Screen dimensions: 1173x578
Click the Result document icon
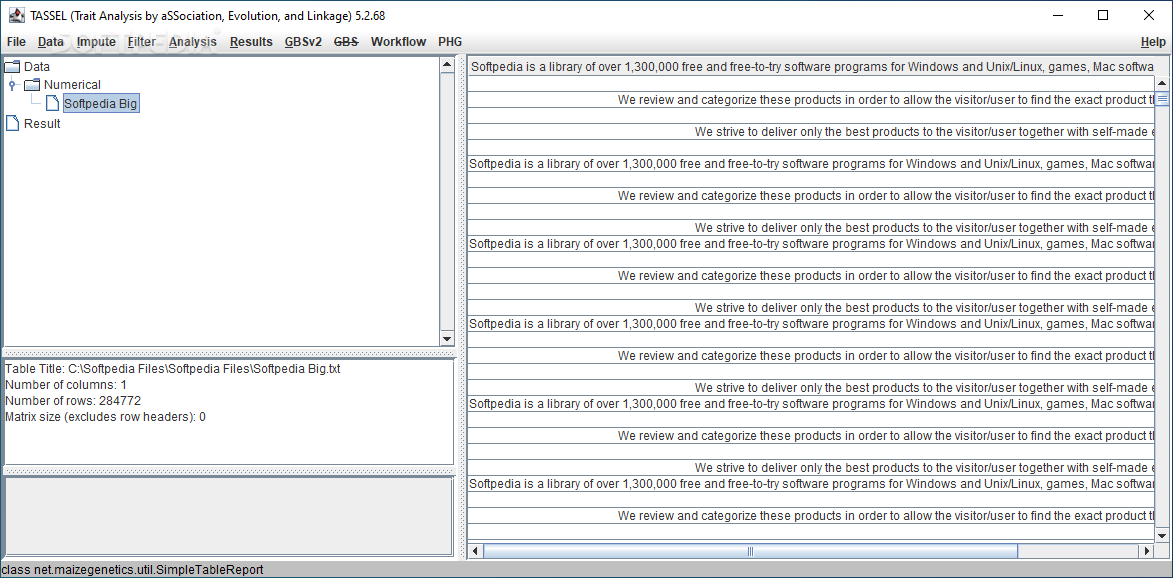(13, 123)
